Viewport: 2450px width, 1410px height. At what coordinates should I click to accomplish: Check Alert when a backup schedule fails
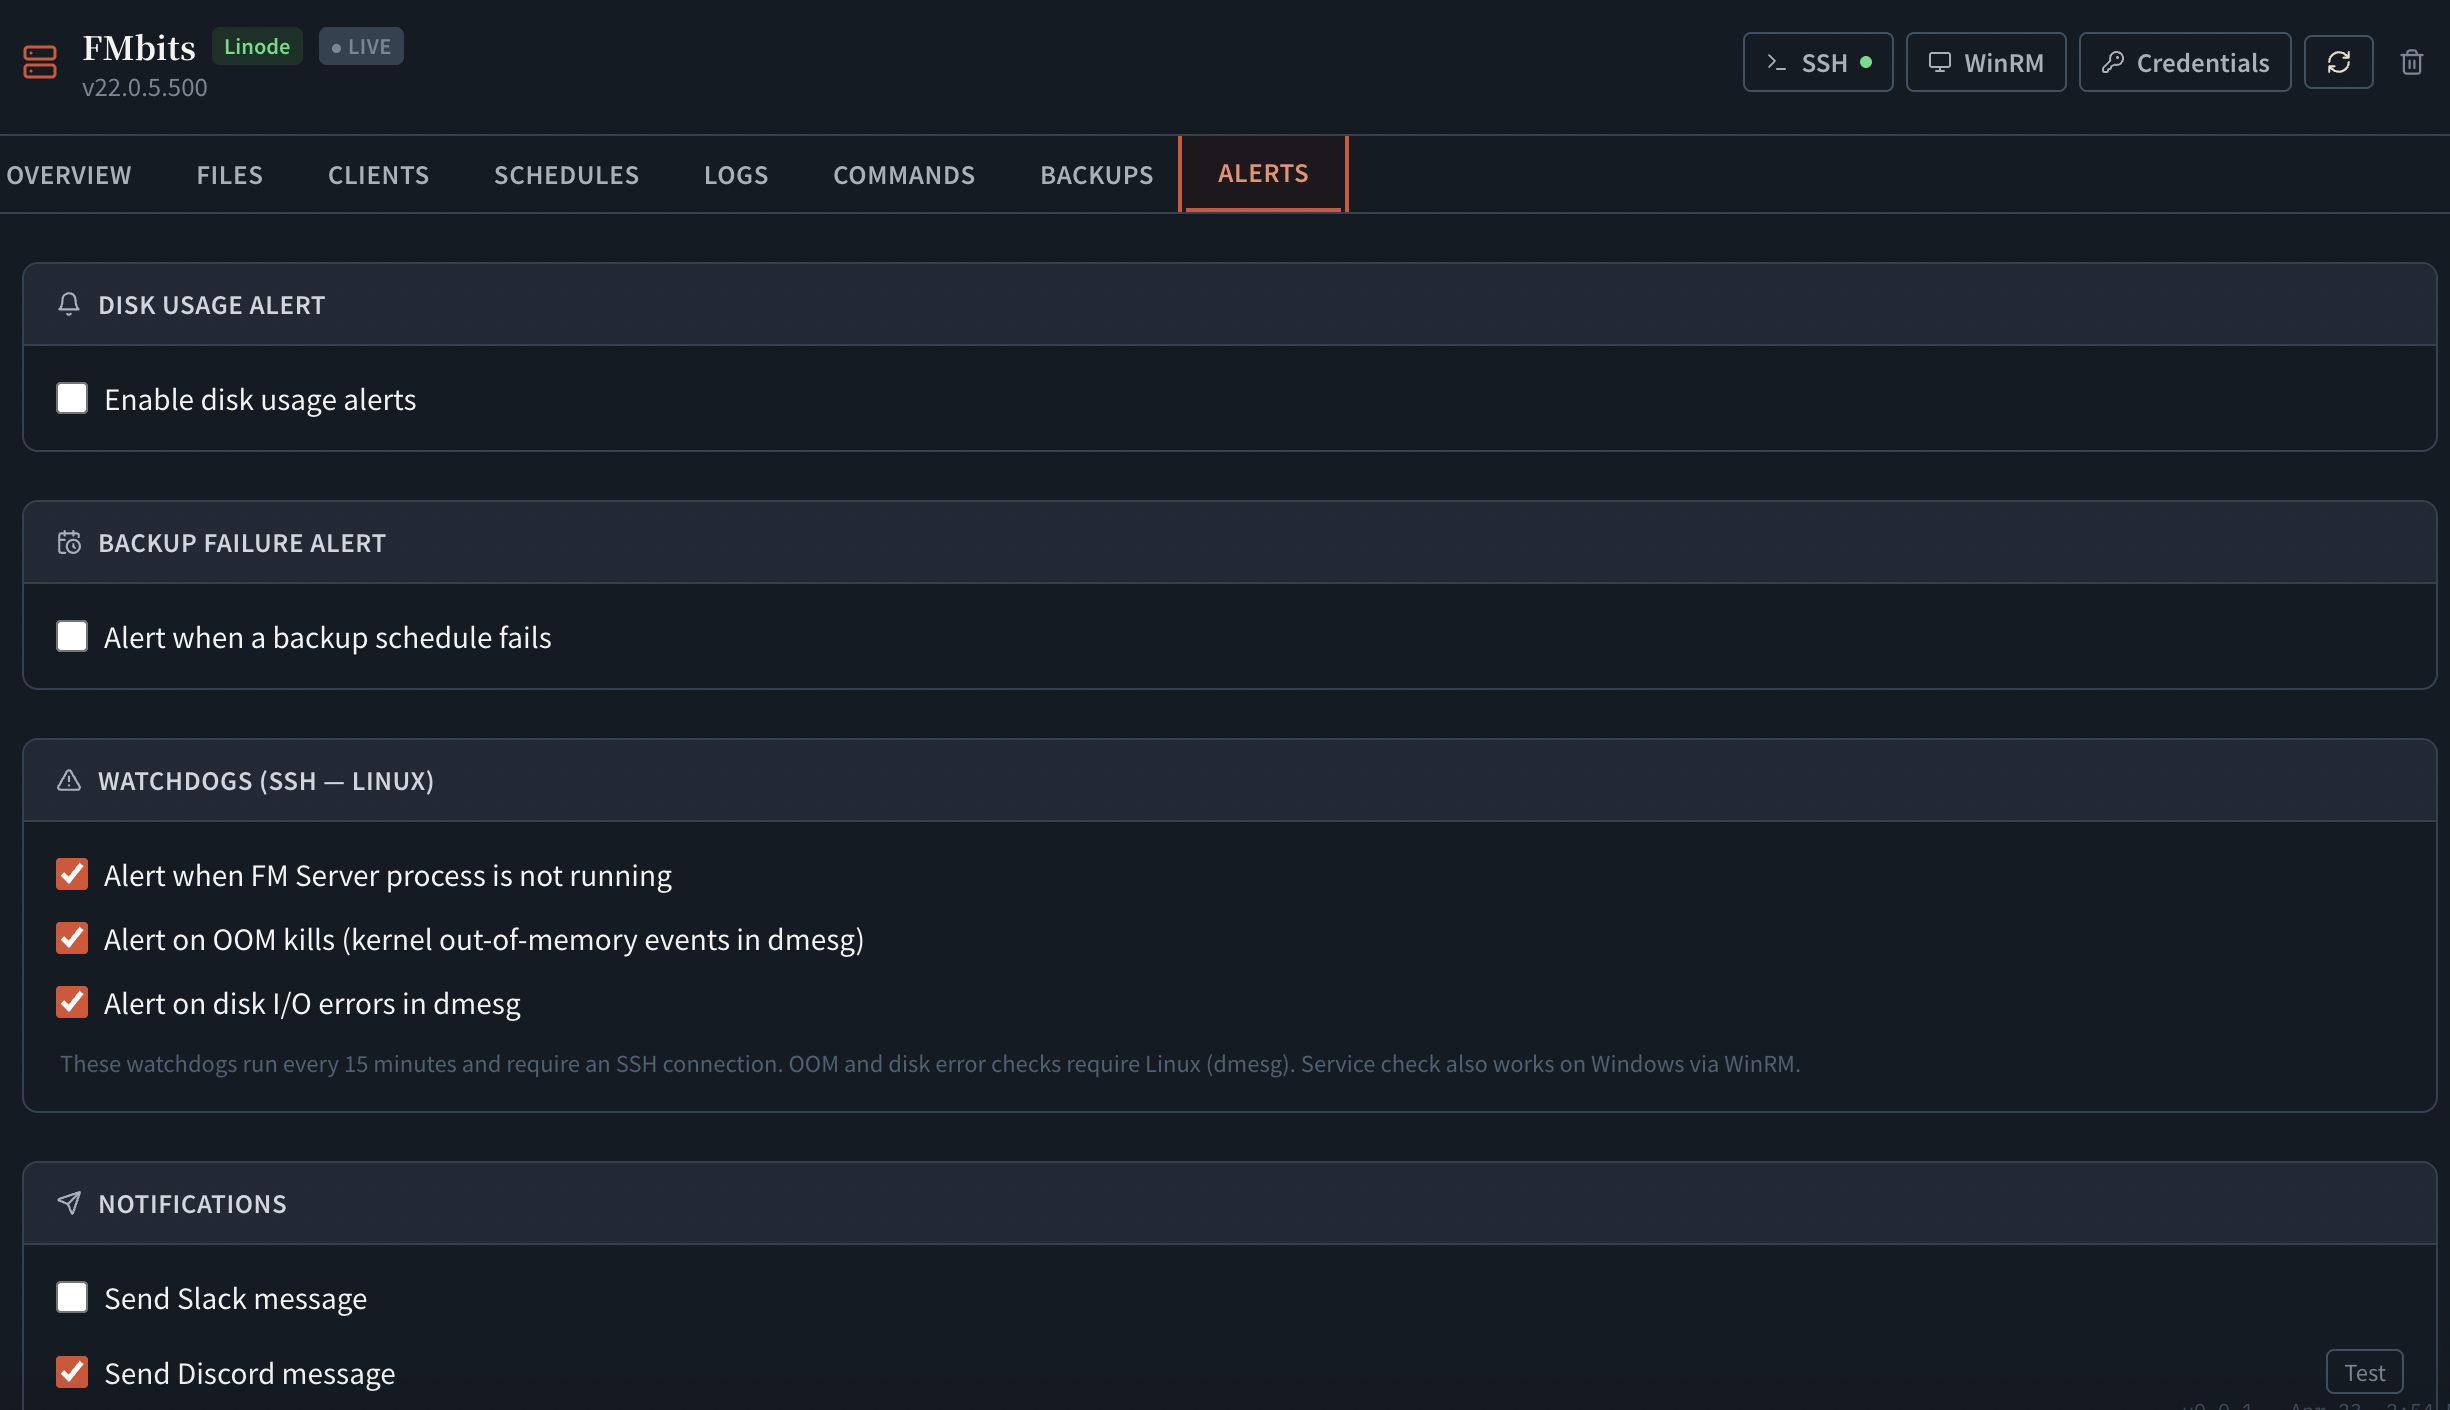click(72, 636)
